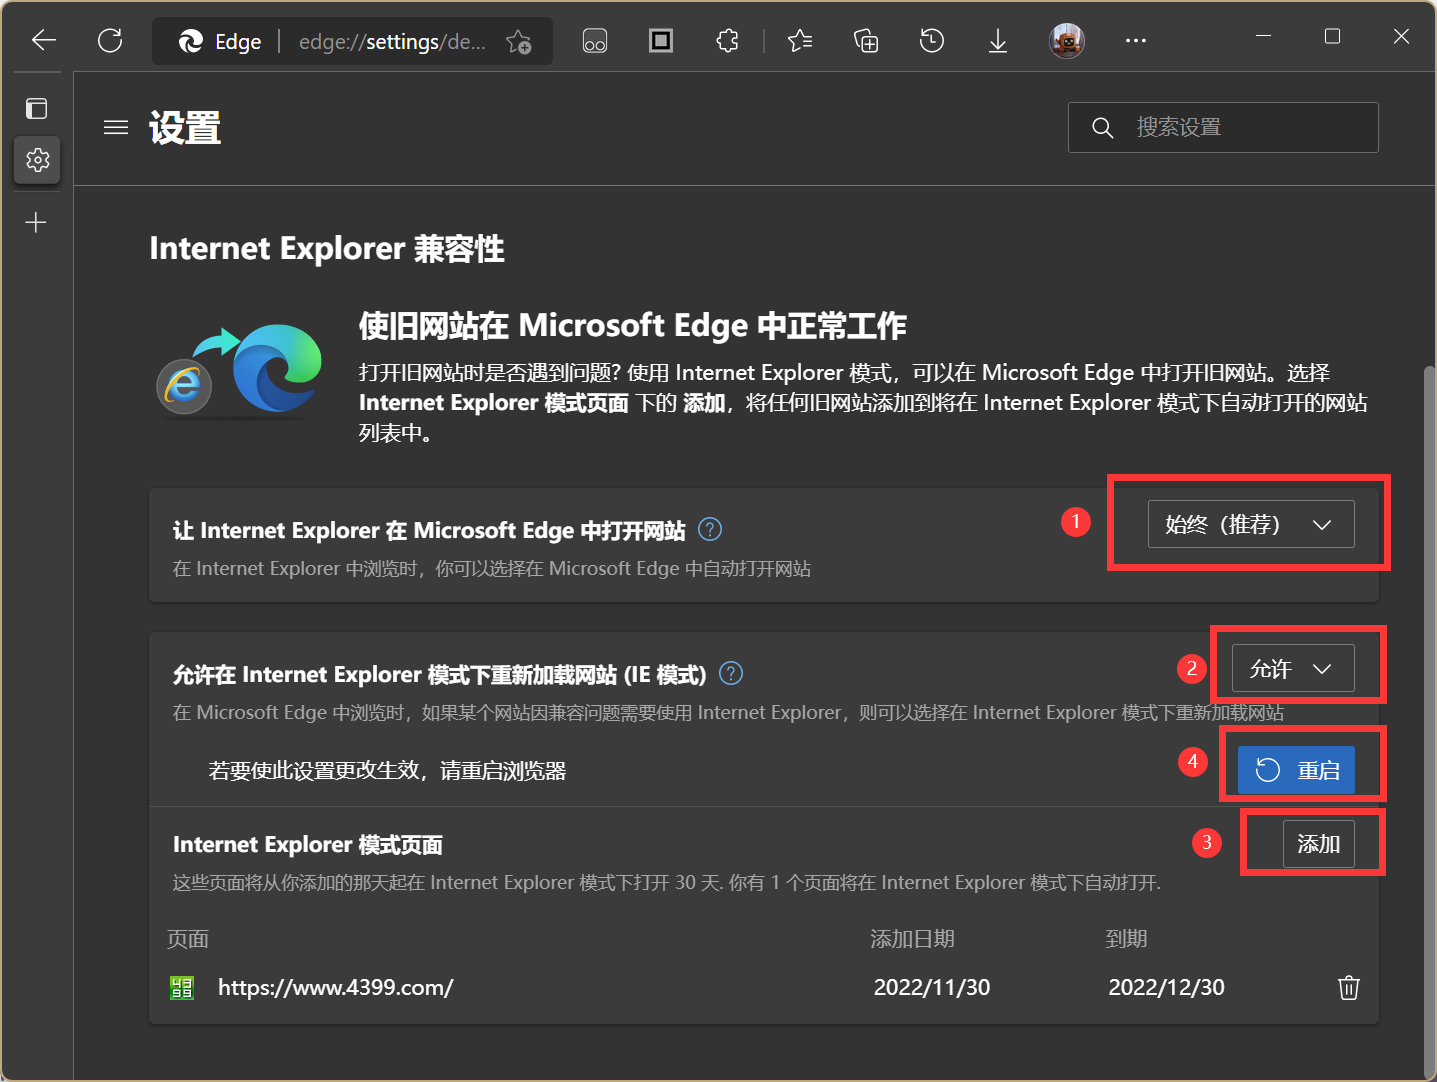Image resolution: width=1437 pixels, height=1082 pixels.
Task: Reload the page with the refresh icon
Action: pyautogui.click(x=110, y=40)
